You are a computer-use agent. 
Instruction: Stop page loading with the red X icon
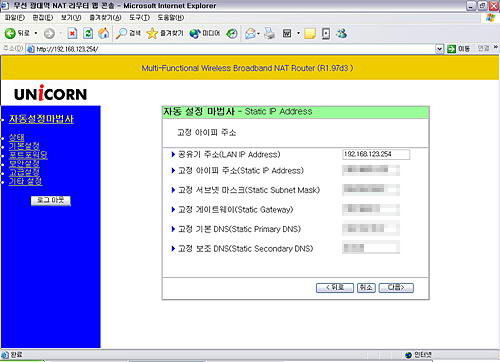click(72, 33)
